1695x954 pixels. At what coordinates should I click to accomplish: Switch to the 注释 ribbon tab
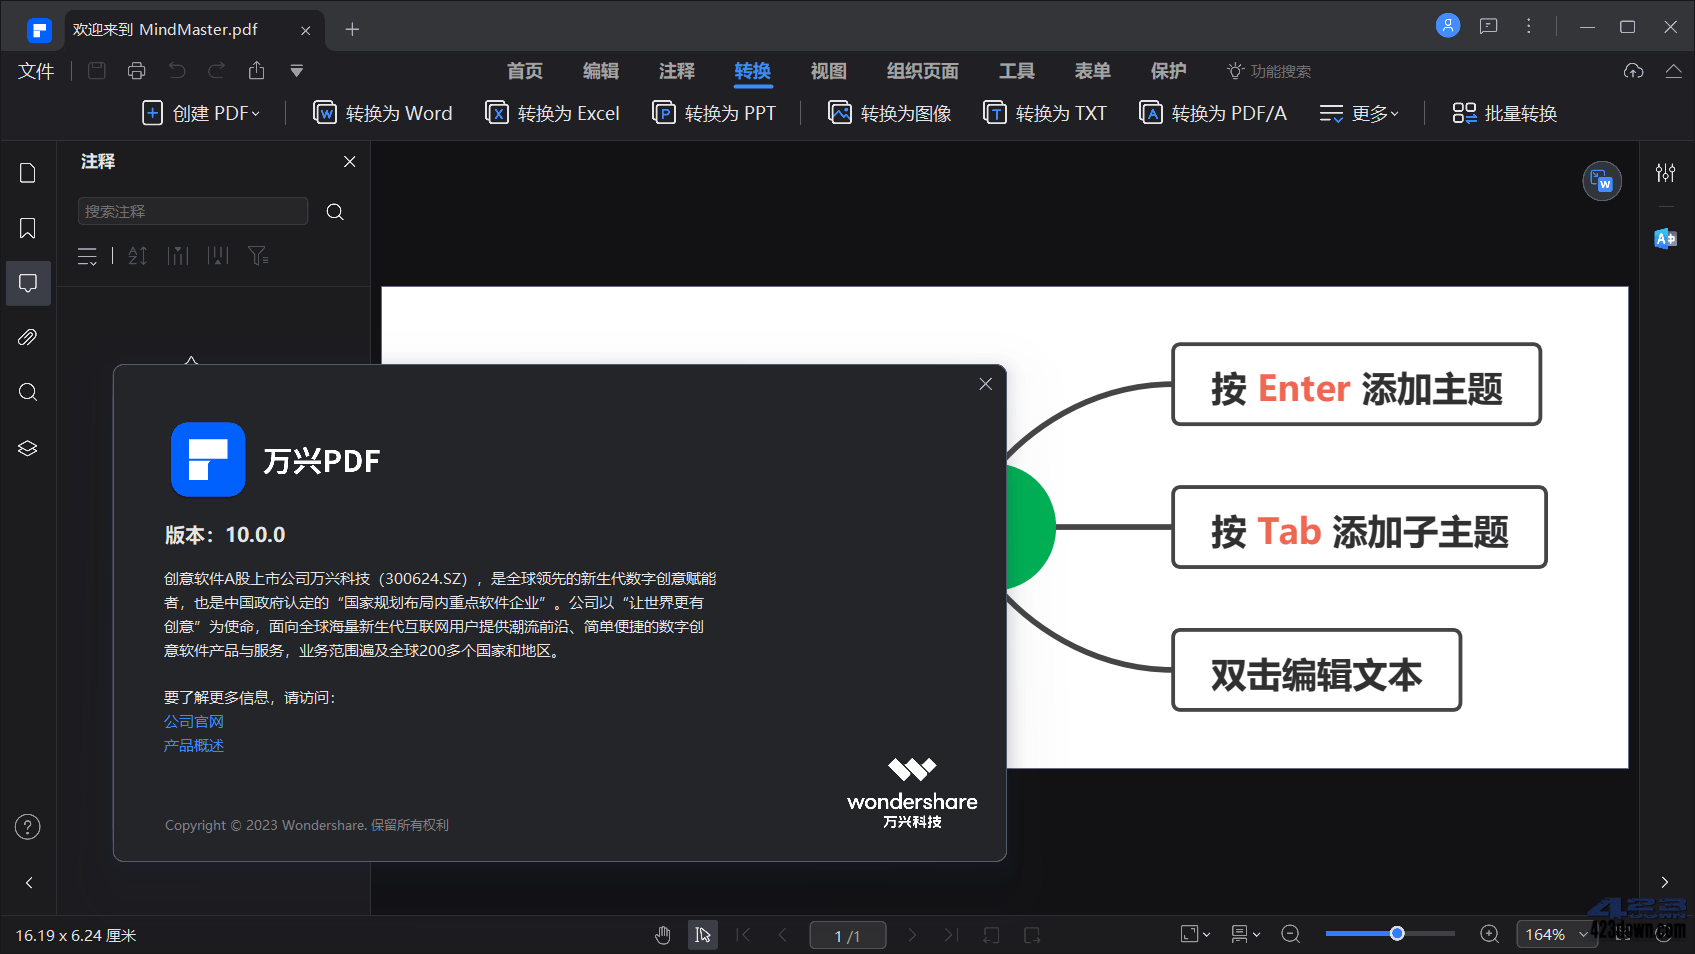point(676,71)
